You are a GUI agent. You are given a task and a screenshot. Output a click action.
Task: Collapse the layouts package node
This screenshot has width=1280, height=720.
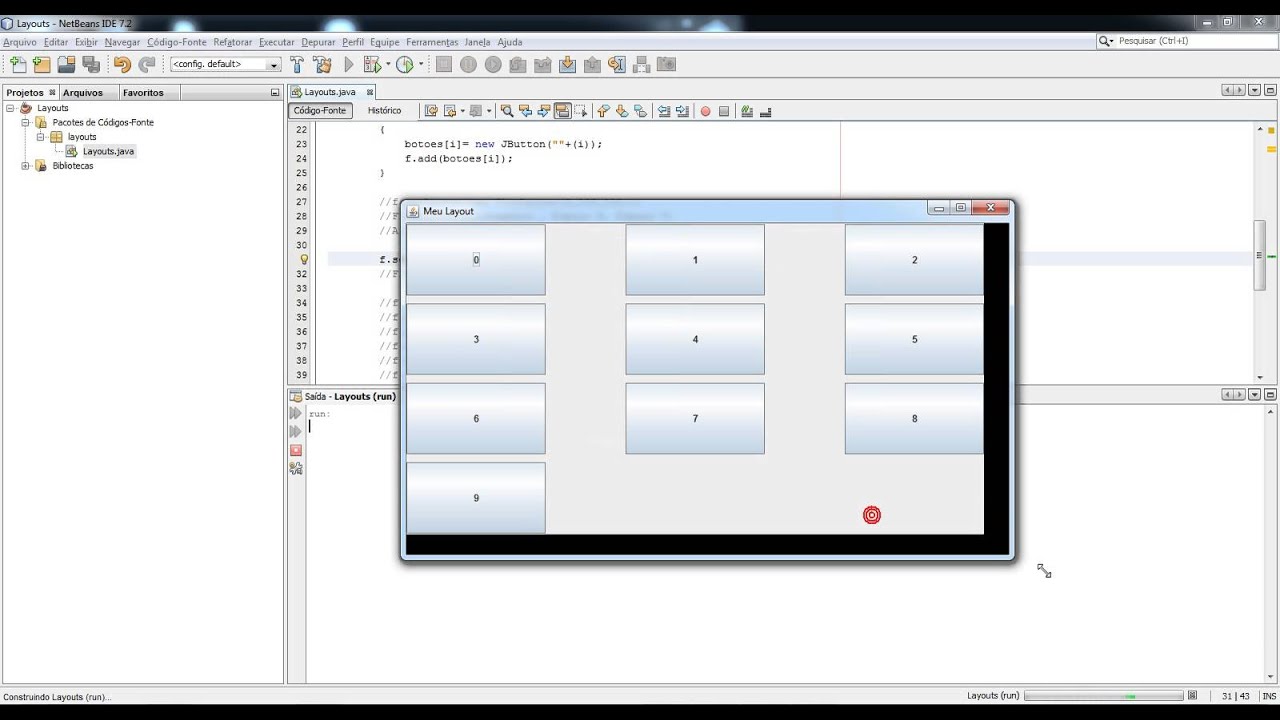pyautogui.click(x=41, y=137)
